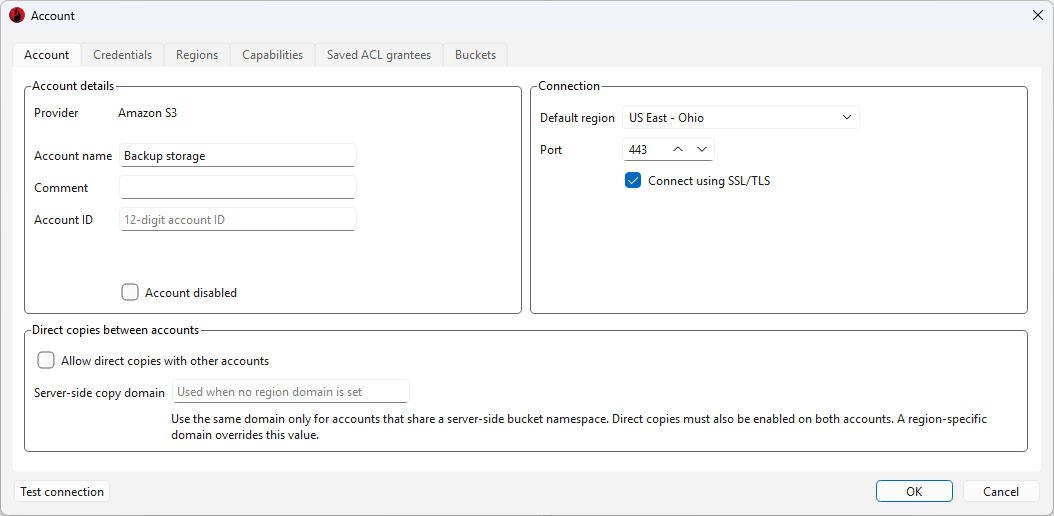Click the Account name input field
Viewport: 1054px width, 516px height.
point(238,155)
